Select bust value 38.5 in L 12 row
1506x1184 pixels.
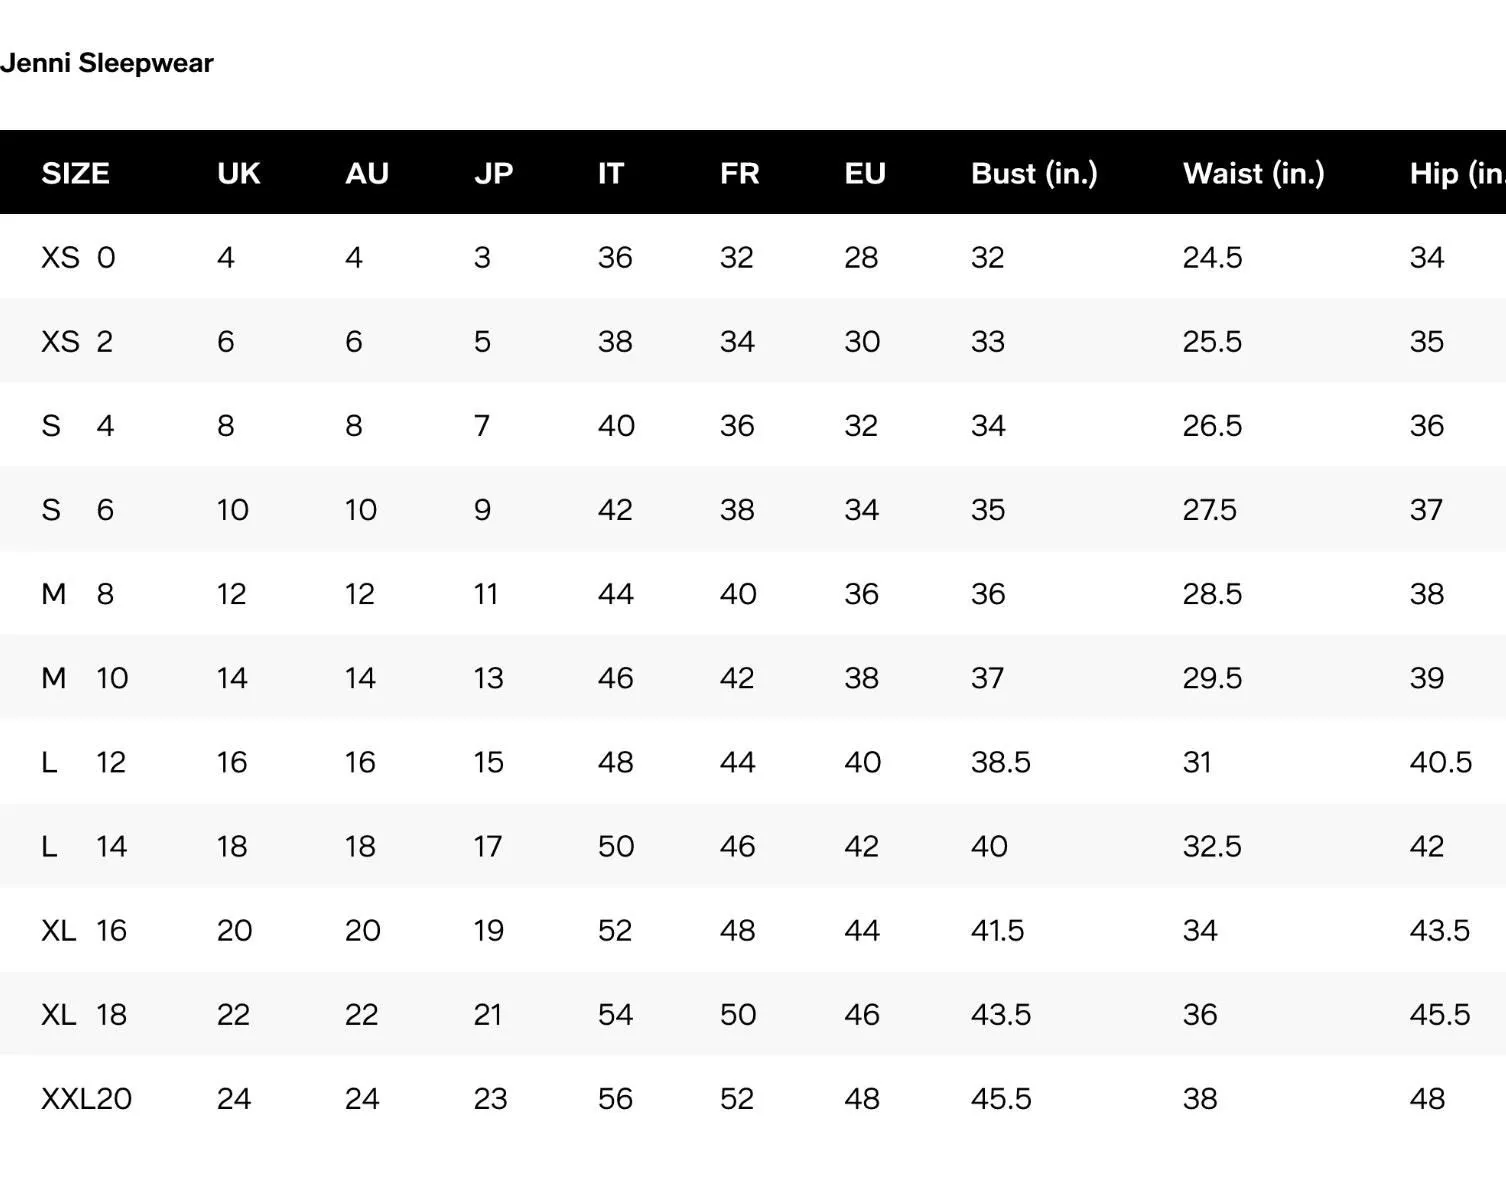click(1000, 762)
